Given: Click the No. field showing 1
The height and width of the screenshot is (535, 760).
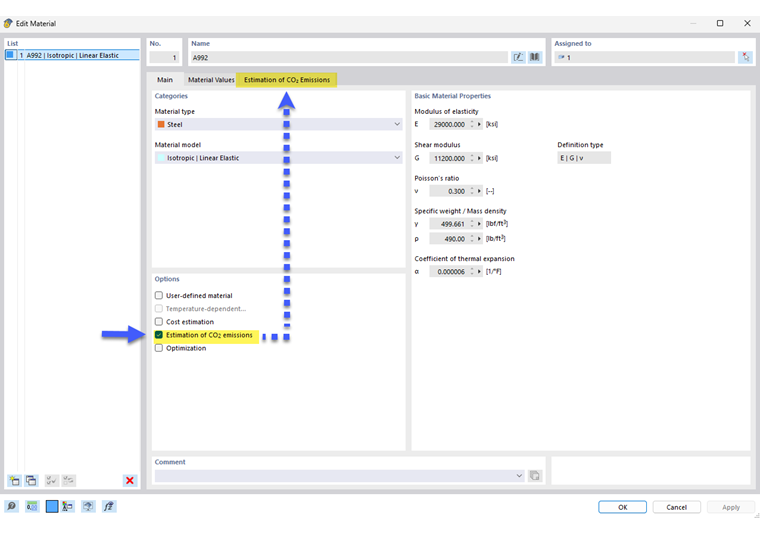Looking at the screenshot, I should pyautogui.click(x=164, y=57).
